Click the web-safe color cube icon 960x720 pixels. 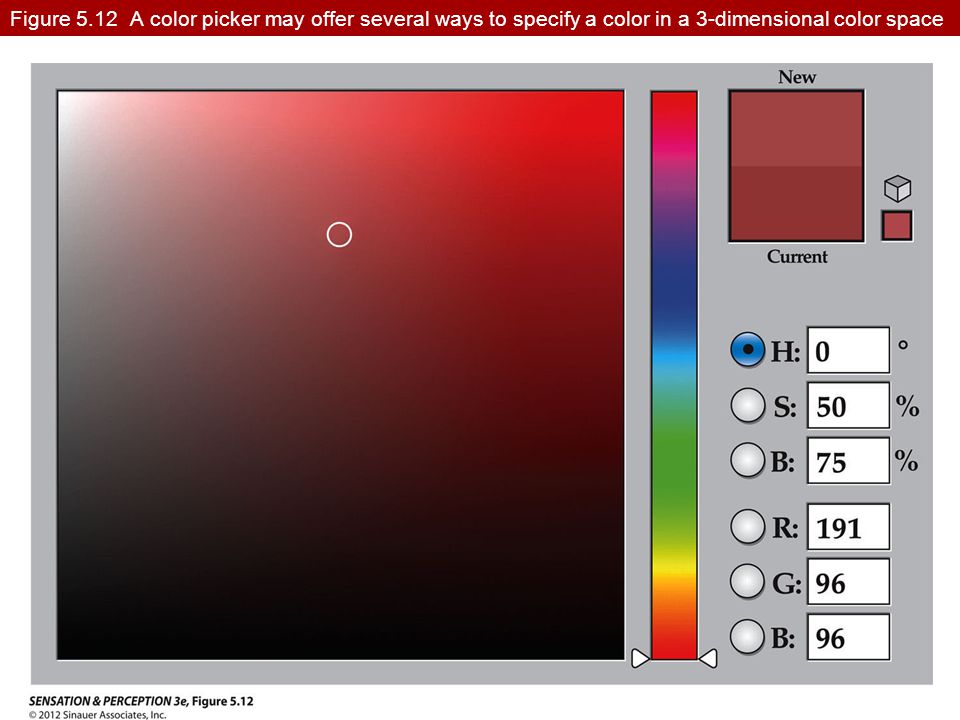click(898, 189)
